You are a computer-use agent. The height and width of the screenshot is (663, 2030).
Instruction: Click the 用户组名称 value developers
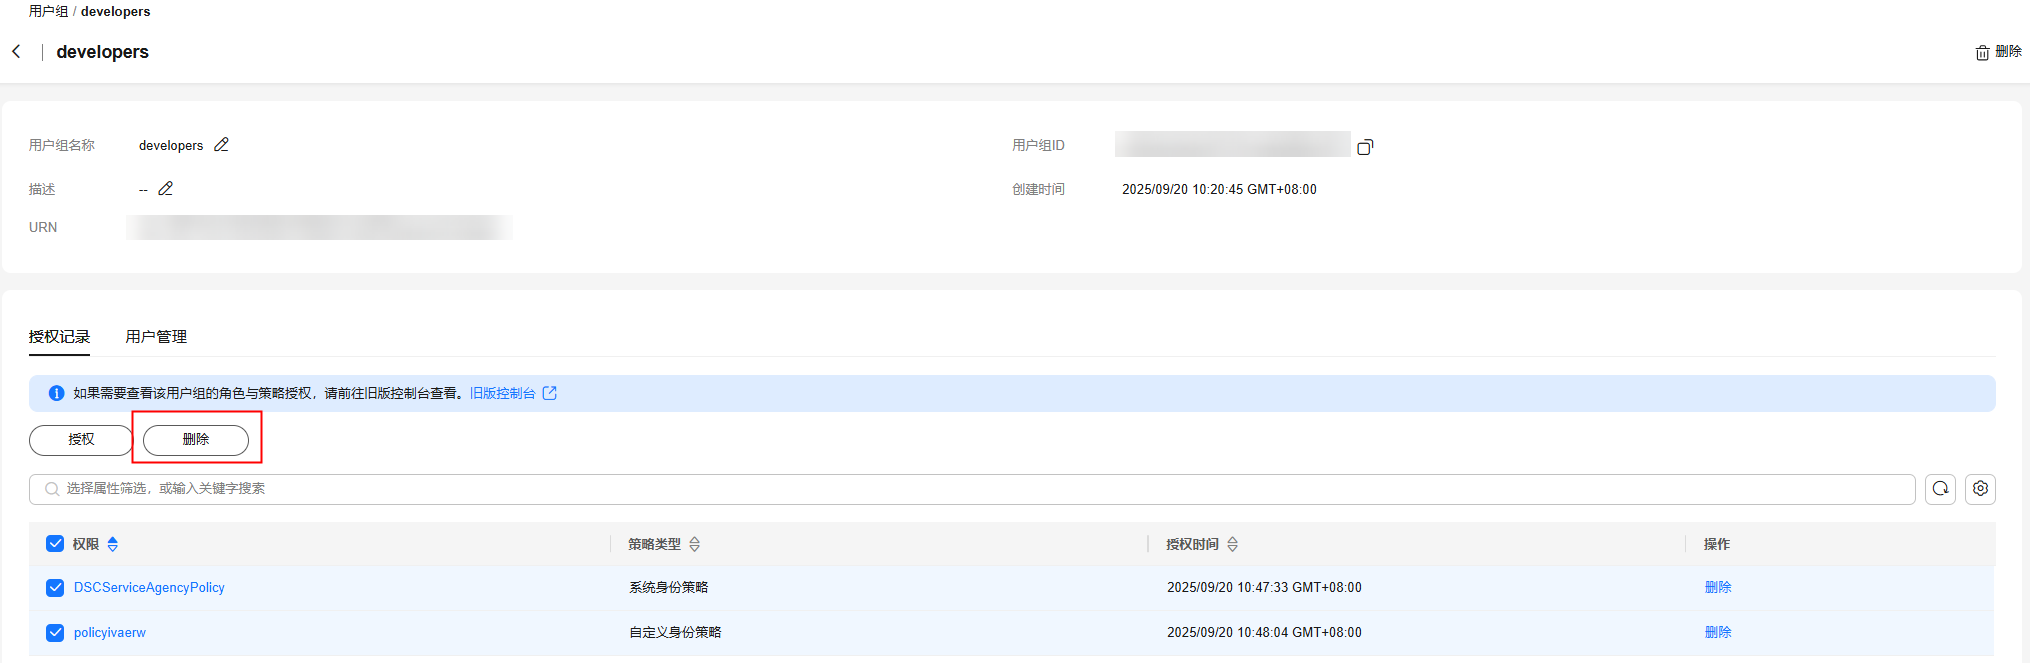[x=171, y=146]
